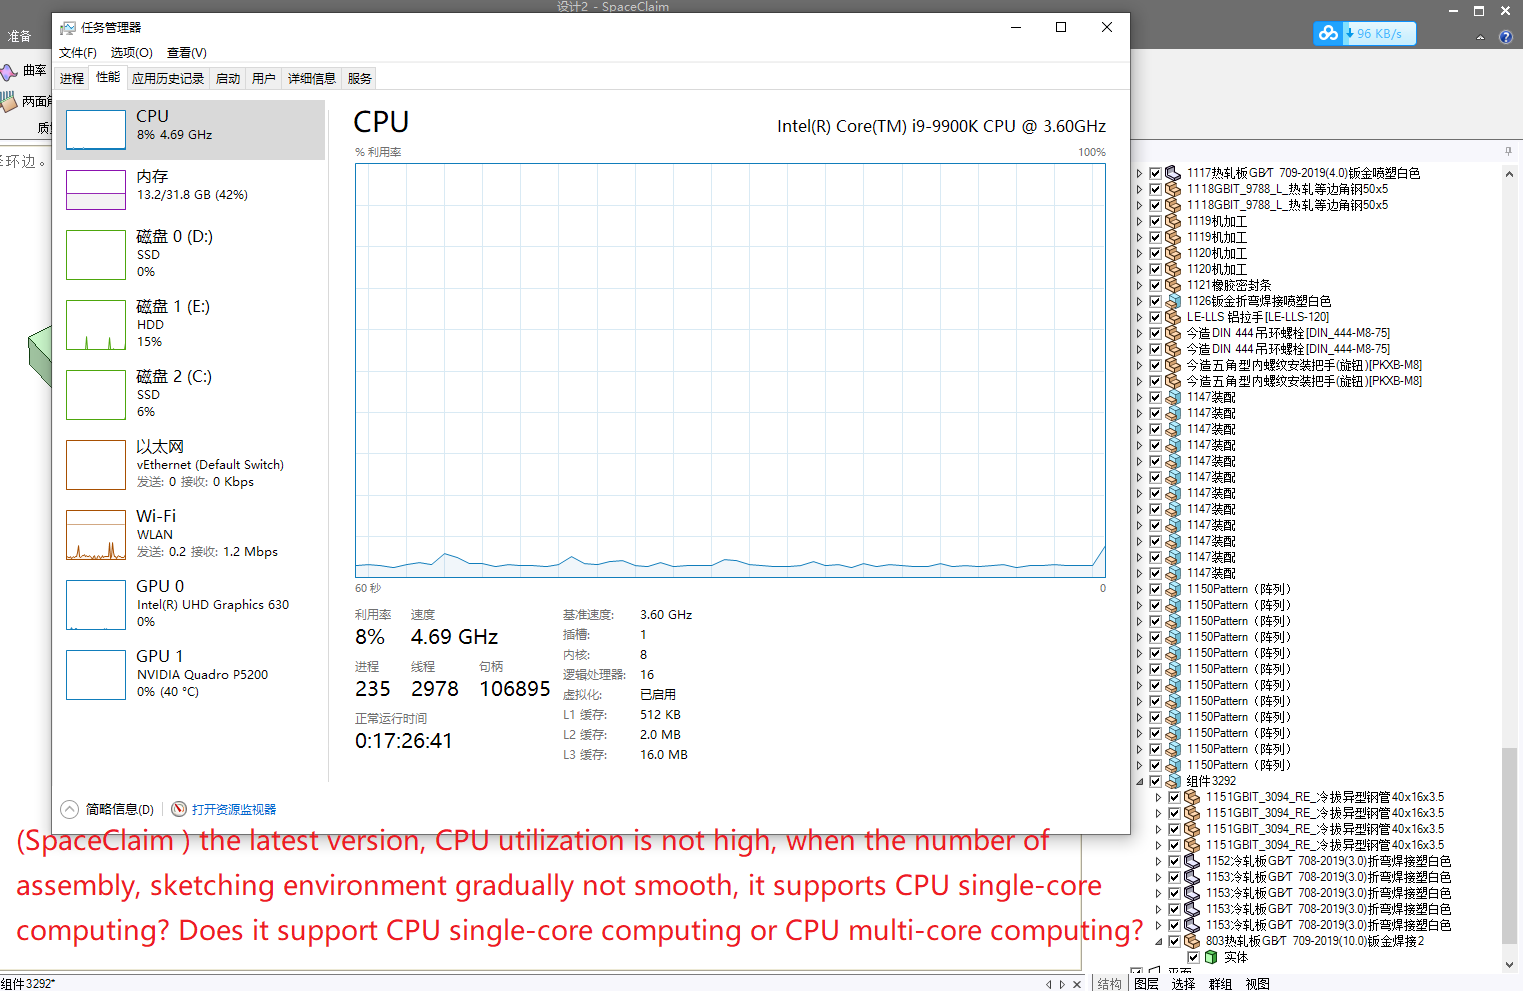Select GPU 0 Intel UHD Graphics item
Screen dimensions: 1523x991
pyautogui.click(x=190, y=605)
